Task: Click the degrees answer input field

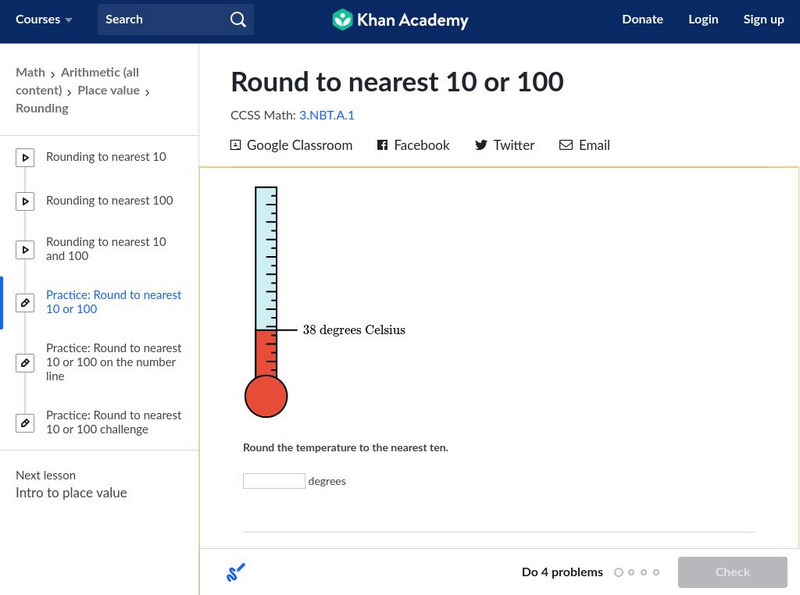Action: 274,481
